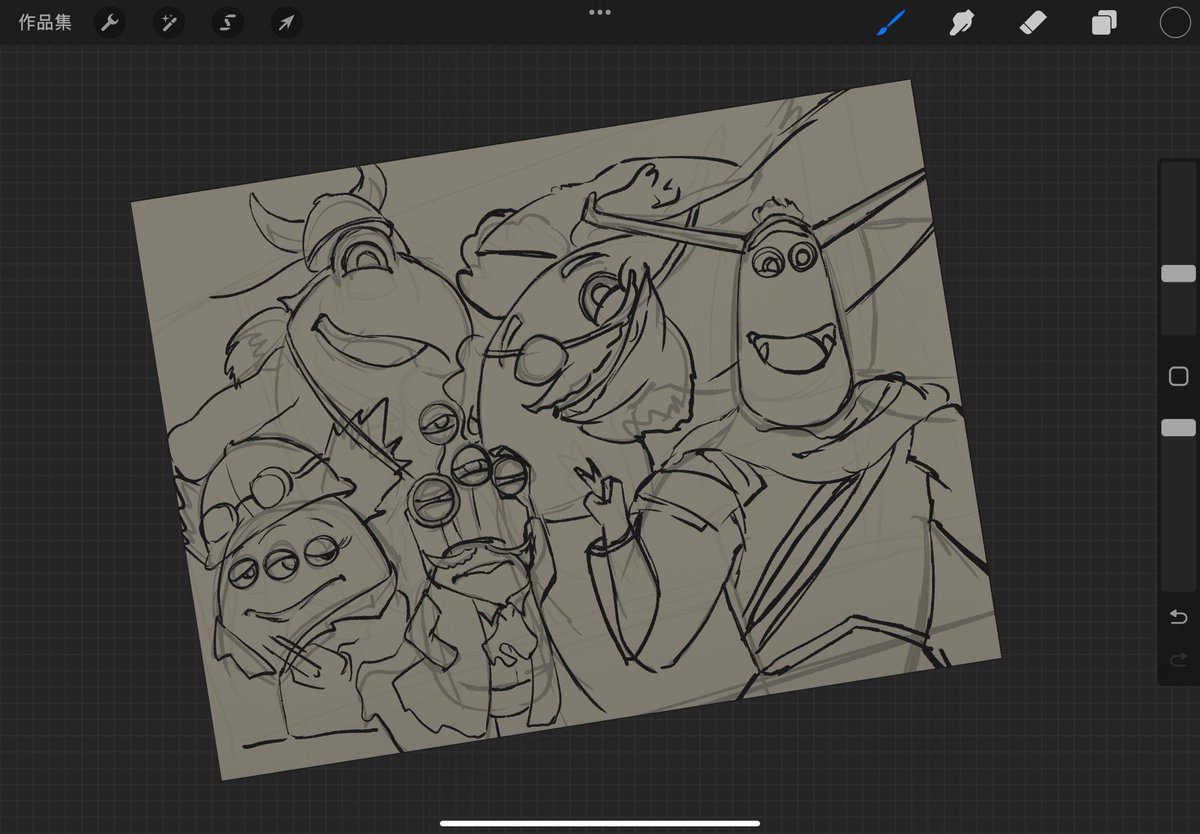
Task: Open the 作品集 gallery
Action: pyautogui.click(x=45, y=22)
